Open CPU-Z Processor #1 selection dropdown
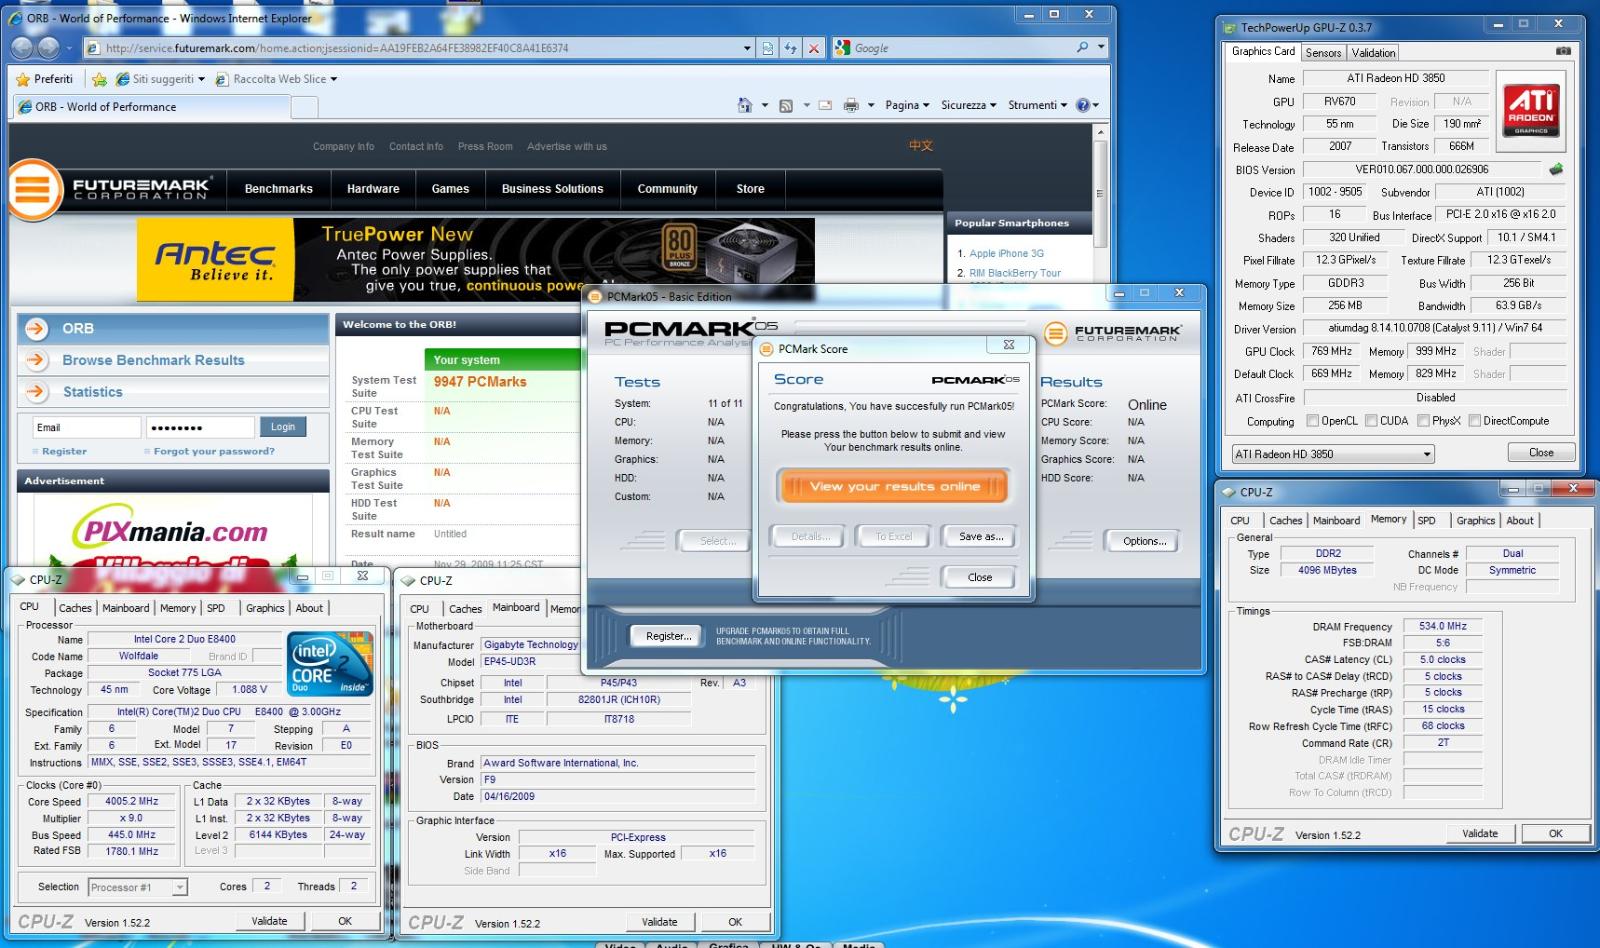1600x948 pixels. [179, 887]
